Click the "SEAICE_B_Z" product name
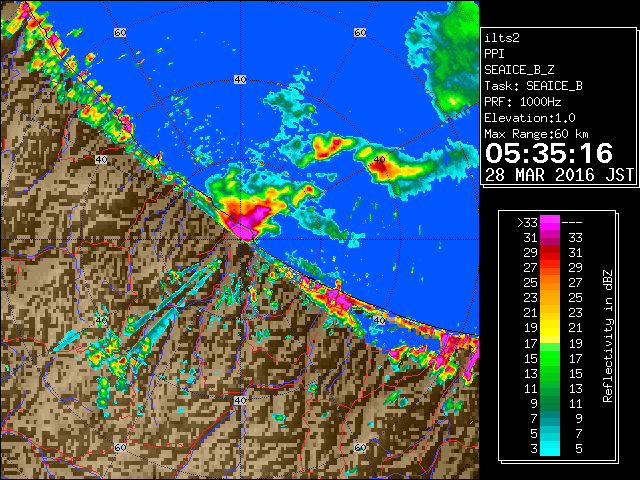Screen dimensions: 640x480 [519, 70]
